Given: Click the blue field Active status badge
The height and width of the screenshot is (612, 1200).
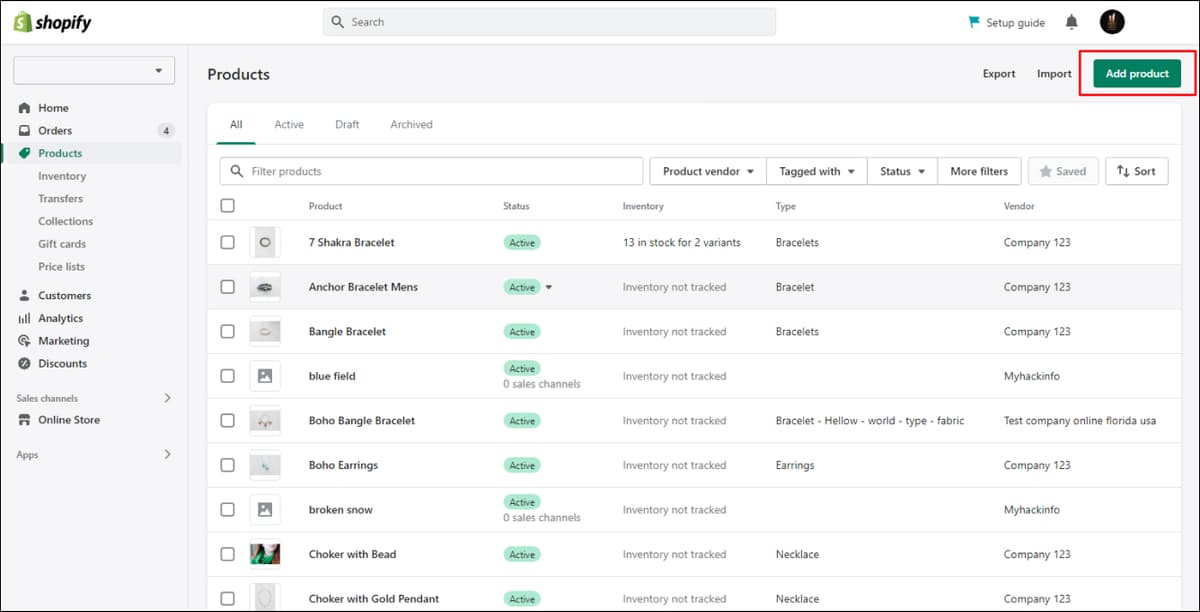Looking at the screenshot, I should tap(522, 368).
